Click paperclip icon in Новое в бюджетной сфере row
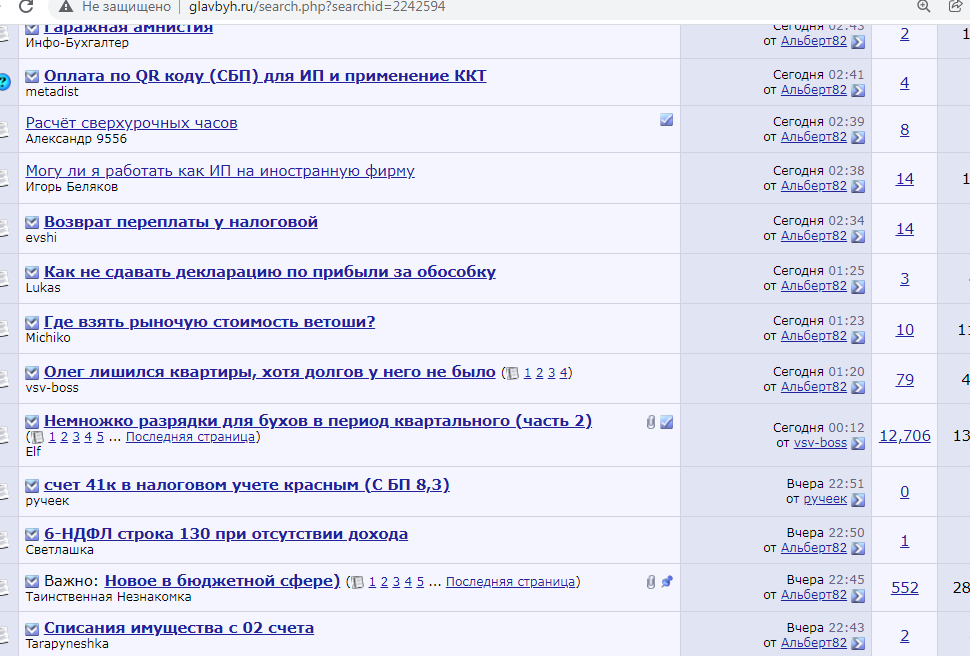 coord(651,581)
